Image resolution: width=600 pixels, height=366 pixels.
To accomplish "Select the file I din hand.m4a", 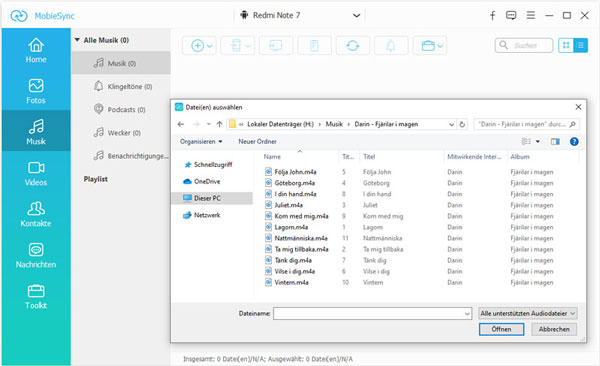I will [x=295, y=194].
